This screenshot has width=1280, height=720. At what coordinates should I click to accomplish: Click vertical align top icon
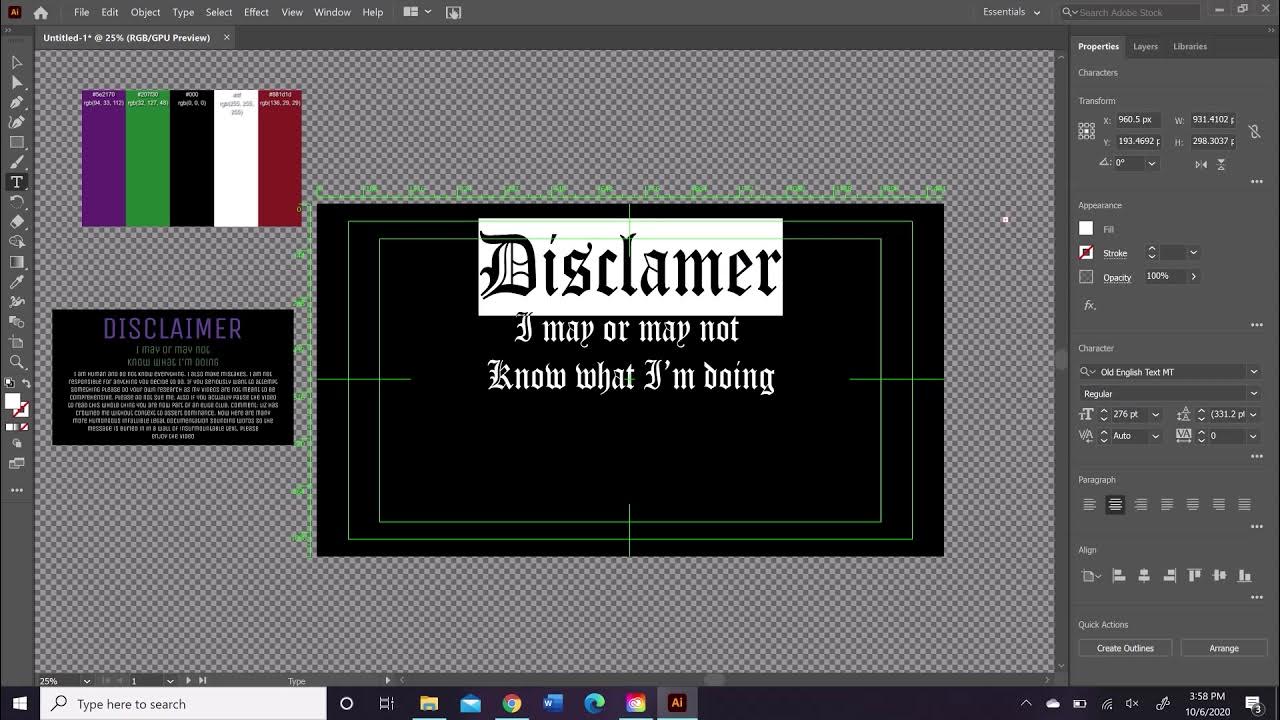click(x=1194, y=575)
